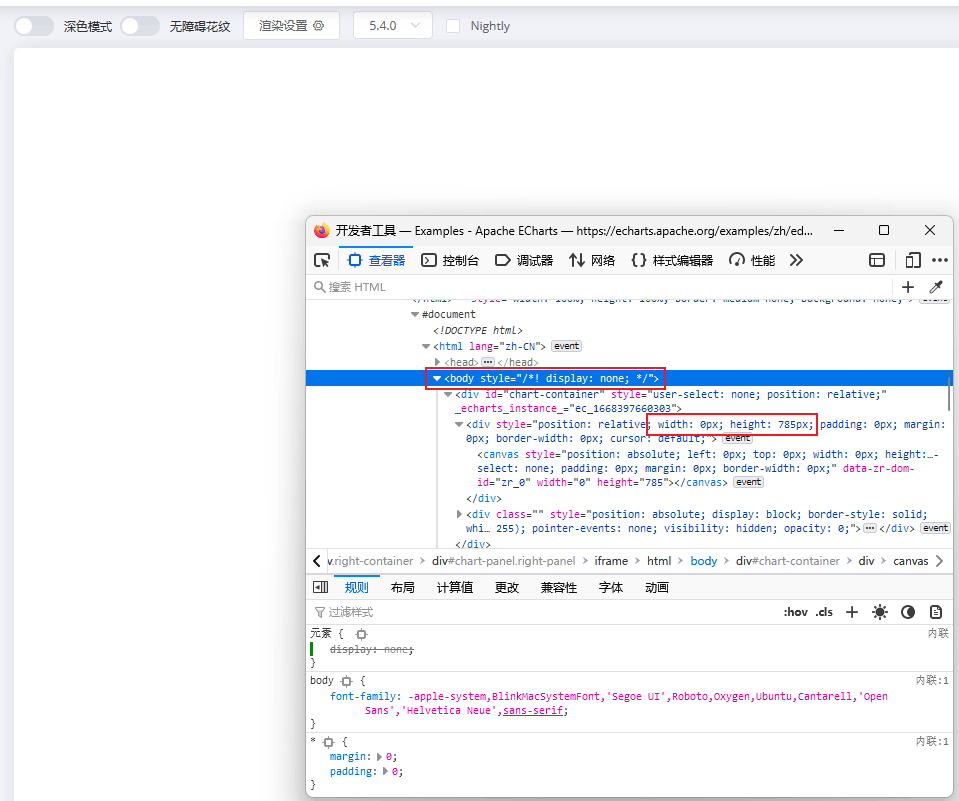Toggle dark color scheme simulation icon
Screen dimensions: 959x801
[908, 612]
